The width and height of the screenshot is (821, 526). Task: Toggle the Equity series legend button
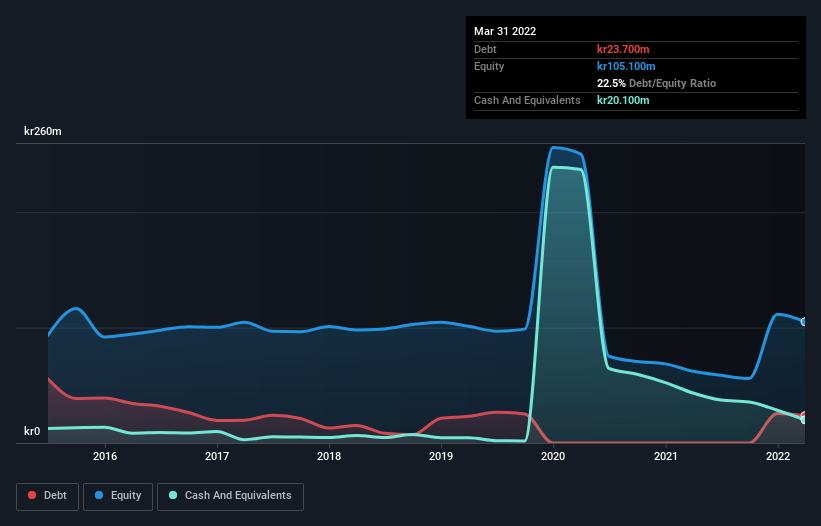[118, 496]
